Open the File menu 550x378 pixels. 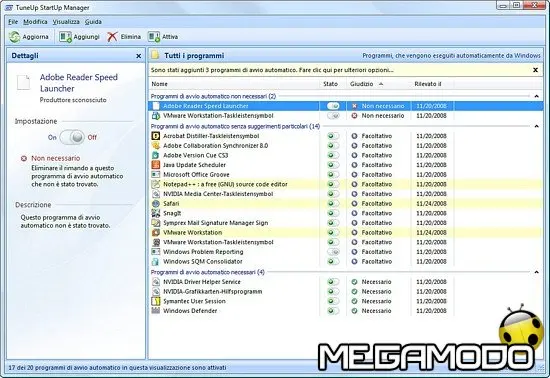(x=13, y=22)
